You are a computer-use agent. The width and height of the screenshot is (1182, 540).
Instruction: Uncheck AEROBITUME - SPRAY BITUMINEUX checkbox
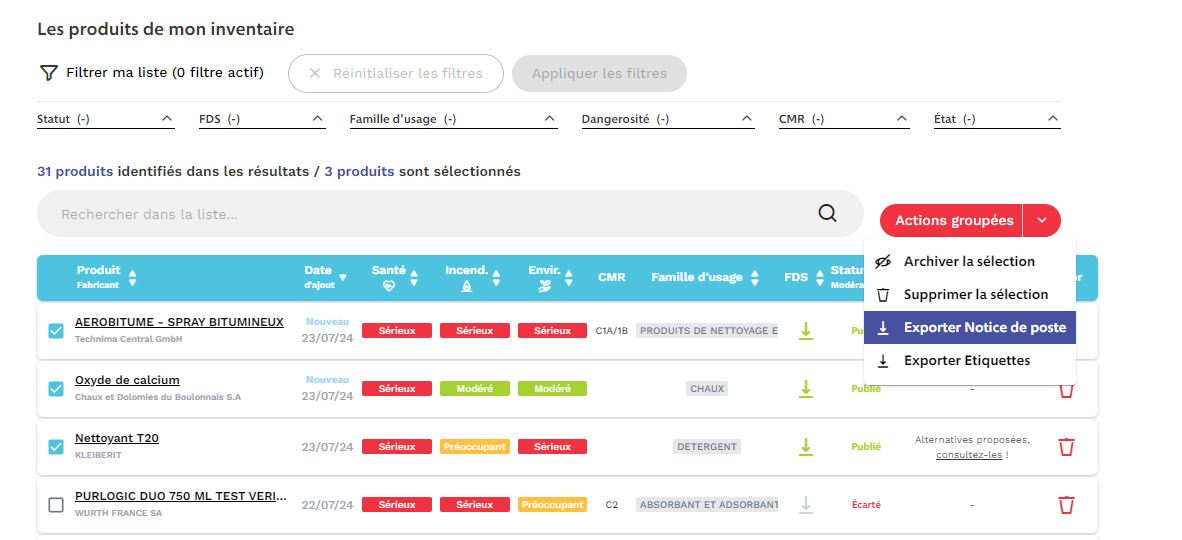point(56,331)
